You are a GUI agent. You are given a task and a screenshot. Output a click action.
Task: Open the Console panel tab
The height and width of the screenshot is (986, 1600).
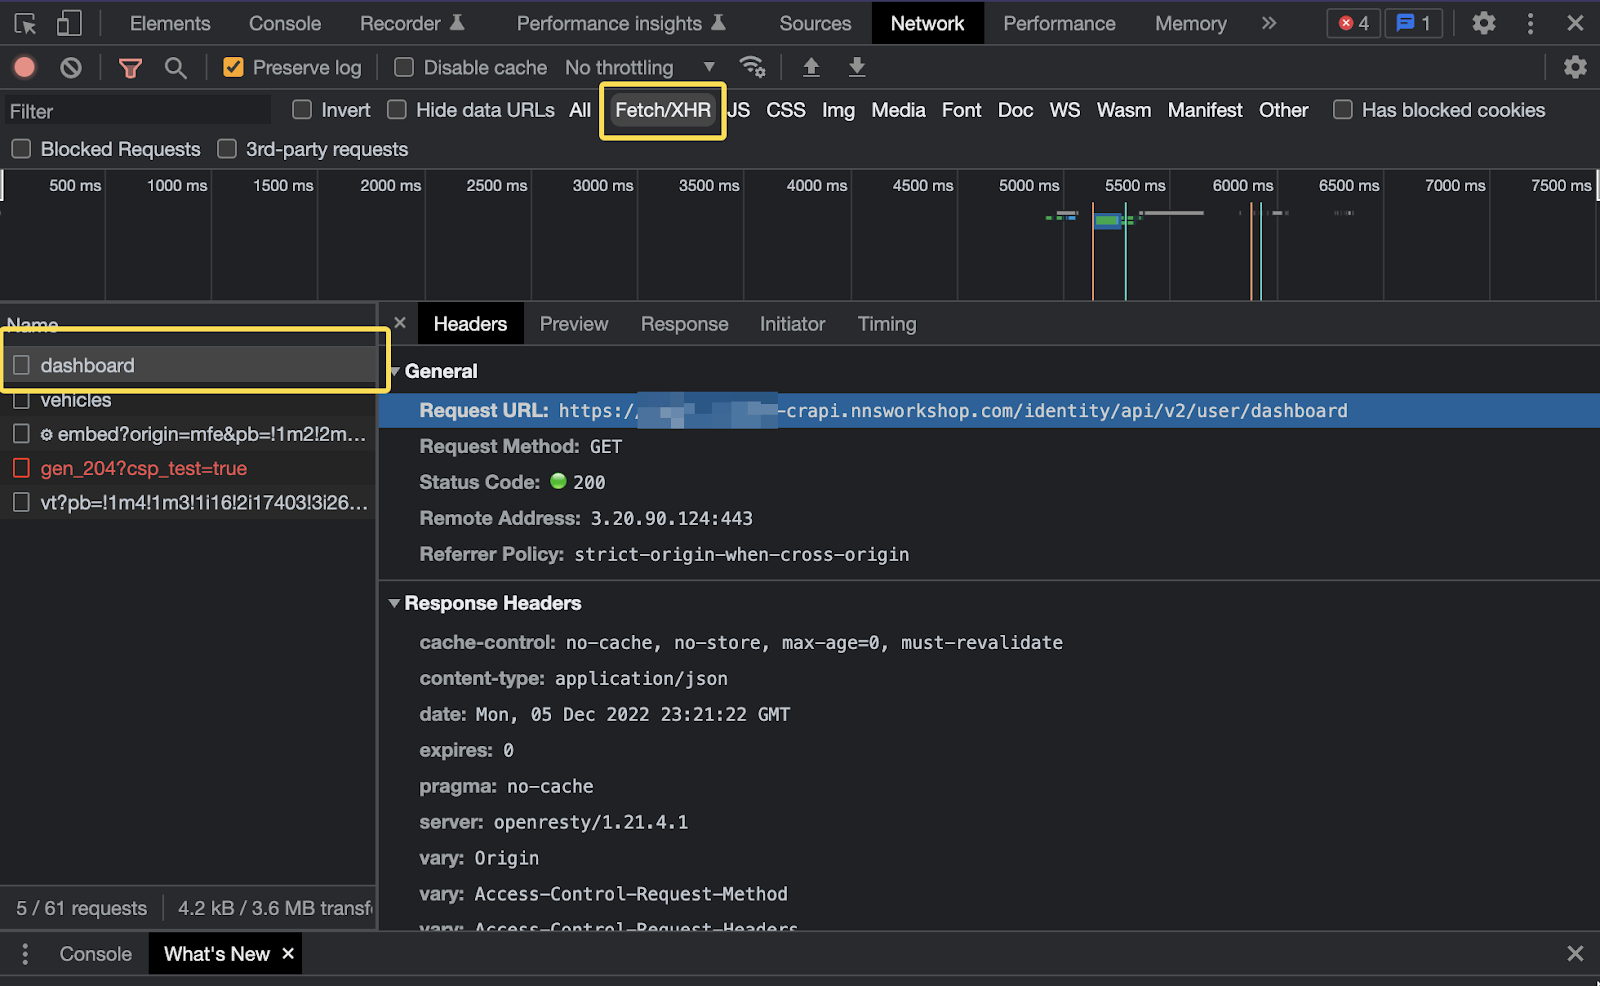285,23
